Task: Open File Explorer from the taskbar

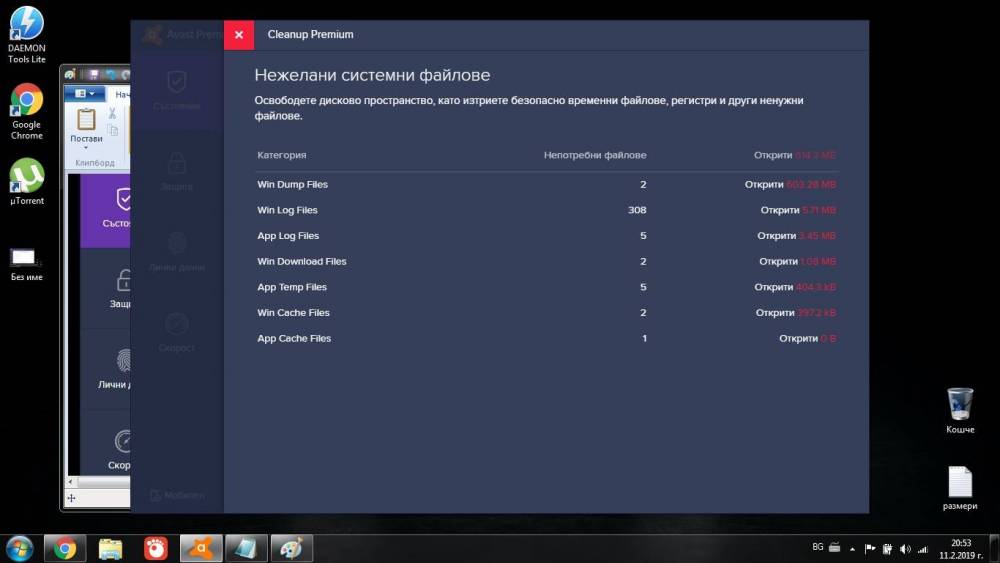Action: 110,548
